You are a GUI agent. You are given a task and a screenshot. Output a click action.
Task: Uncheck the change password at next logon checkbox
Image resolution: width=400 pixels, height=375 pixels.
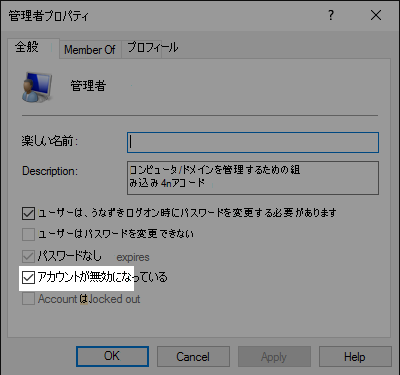pos(28,213)
